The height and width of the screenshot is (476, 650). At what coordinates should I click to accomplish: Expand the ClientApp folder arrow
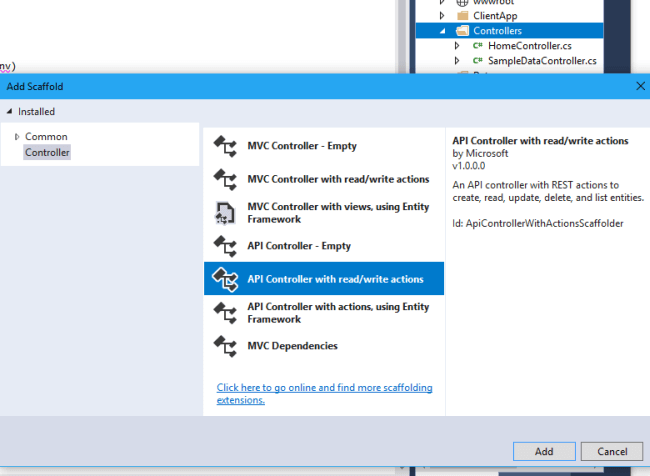(442, 16)
